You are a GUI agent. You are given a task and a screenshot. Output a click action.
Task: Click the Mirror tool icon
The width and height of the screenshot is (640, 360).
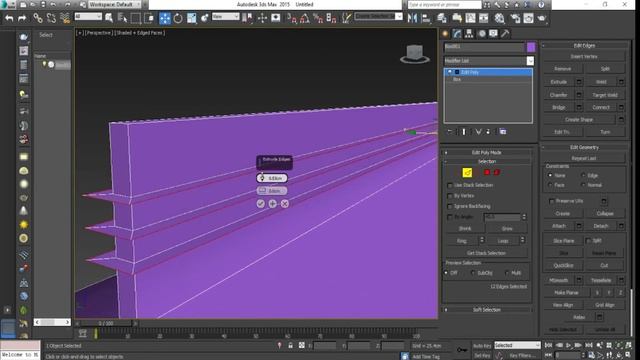pyautogui.click(x=413, y=18)
